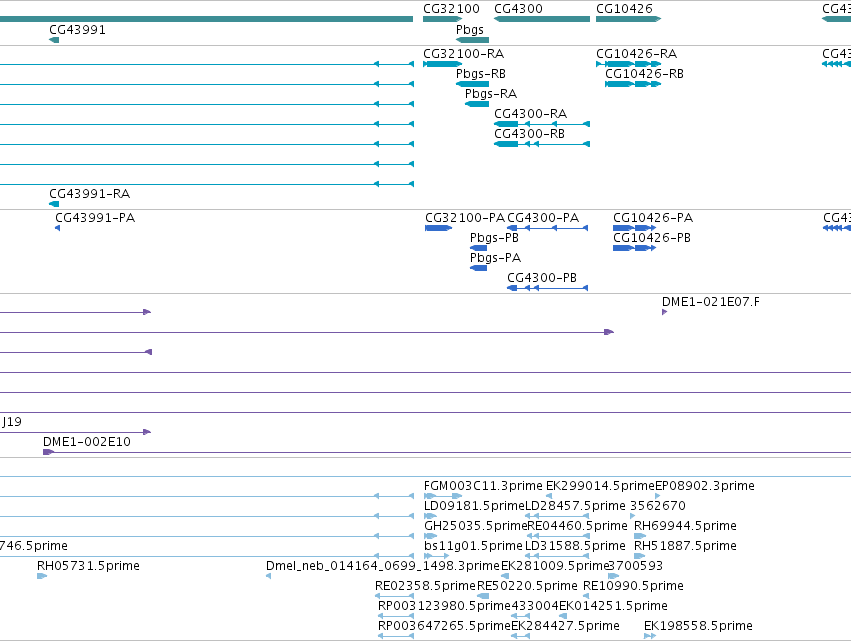Select the RE04460.5prime EST label

[x=577, y=526]
